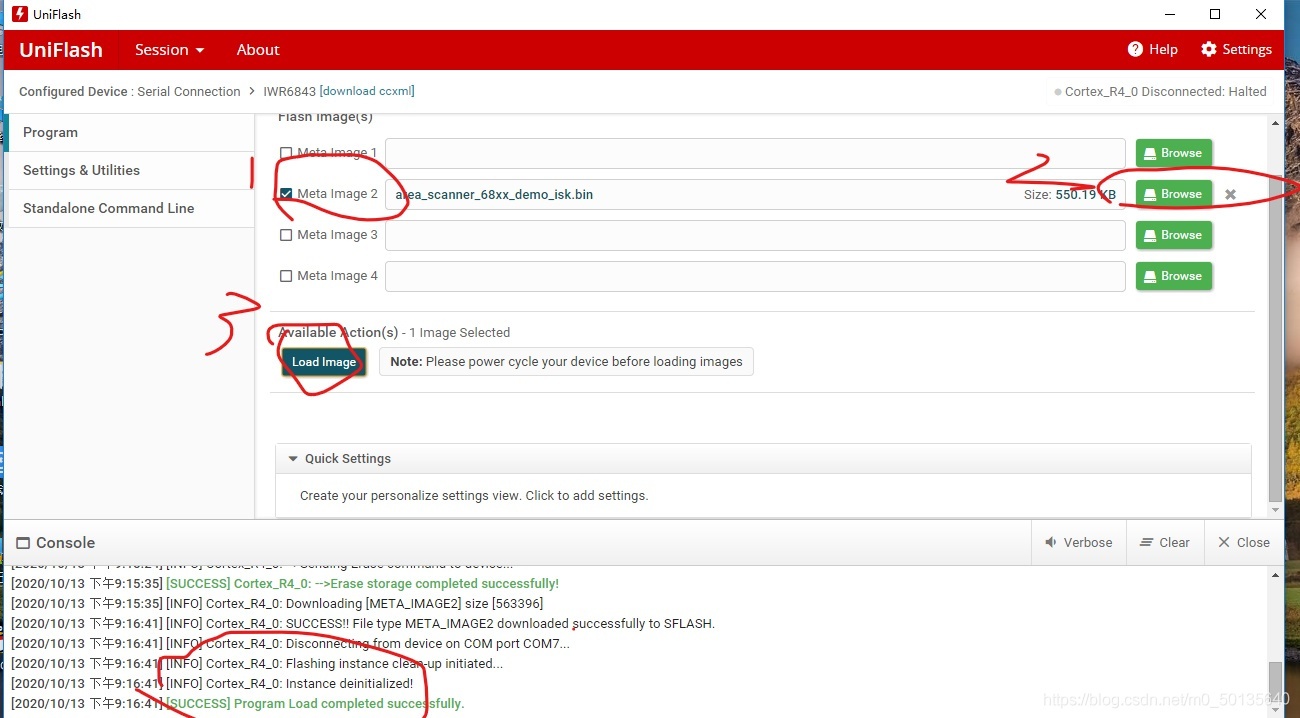Click the UniFlash window title bar icon

pyautogui.click(x=18, y=14)
